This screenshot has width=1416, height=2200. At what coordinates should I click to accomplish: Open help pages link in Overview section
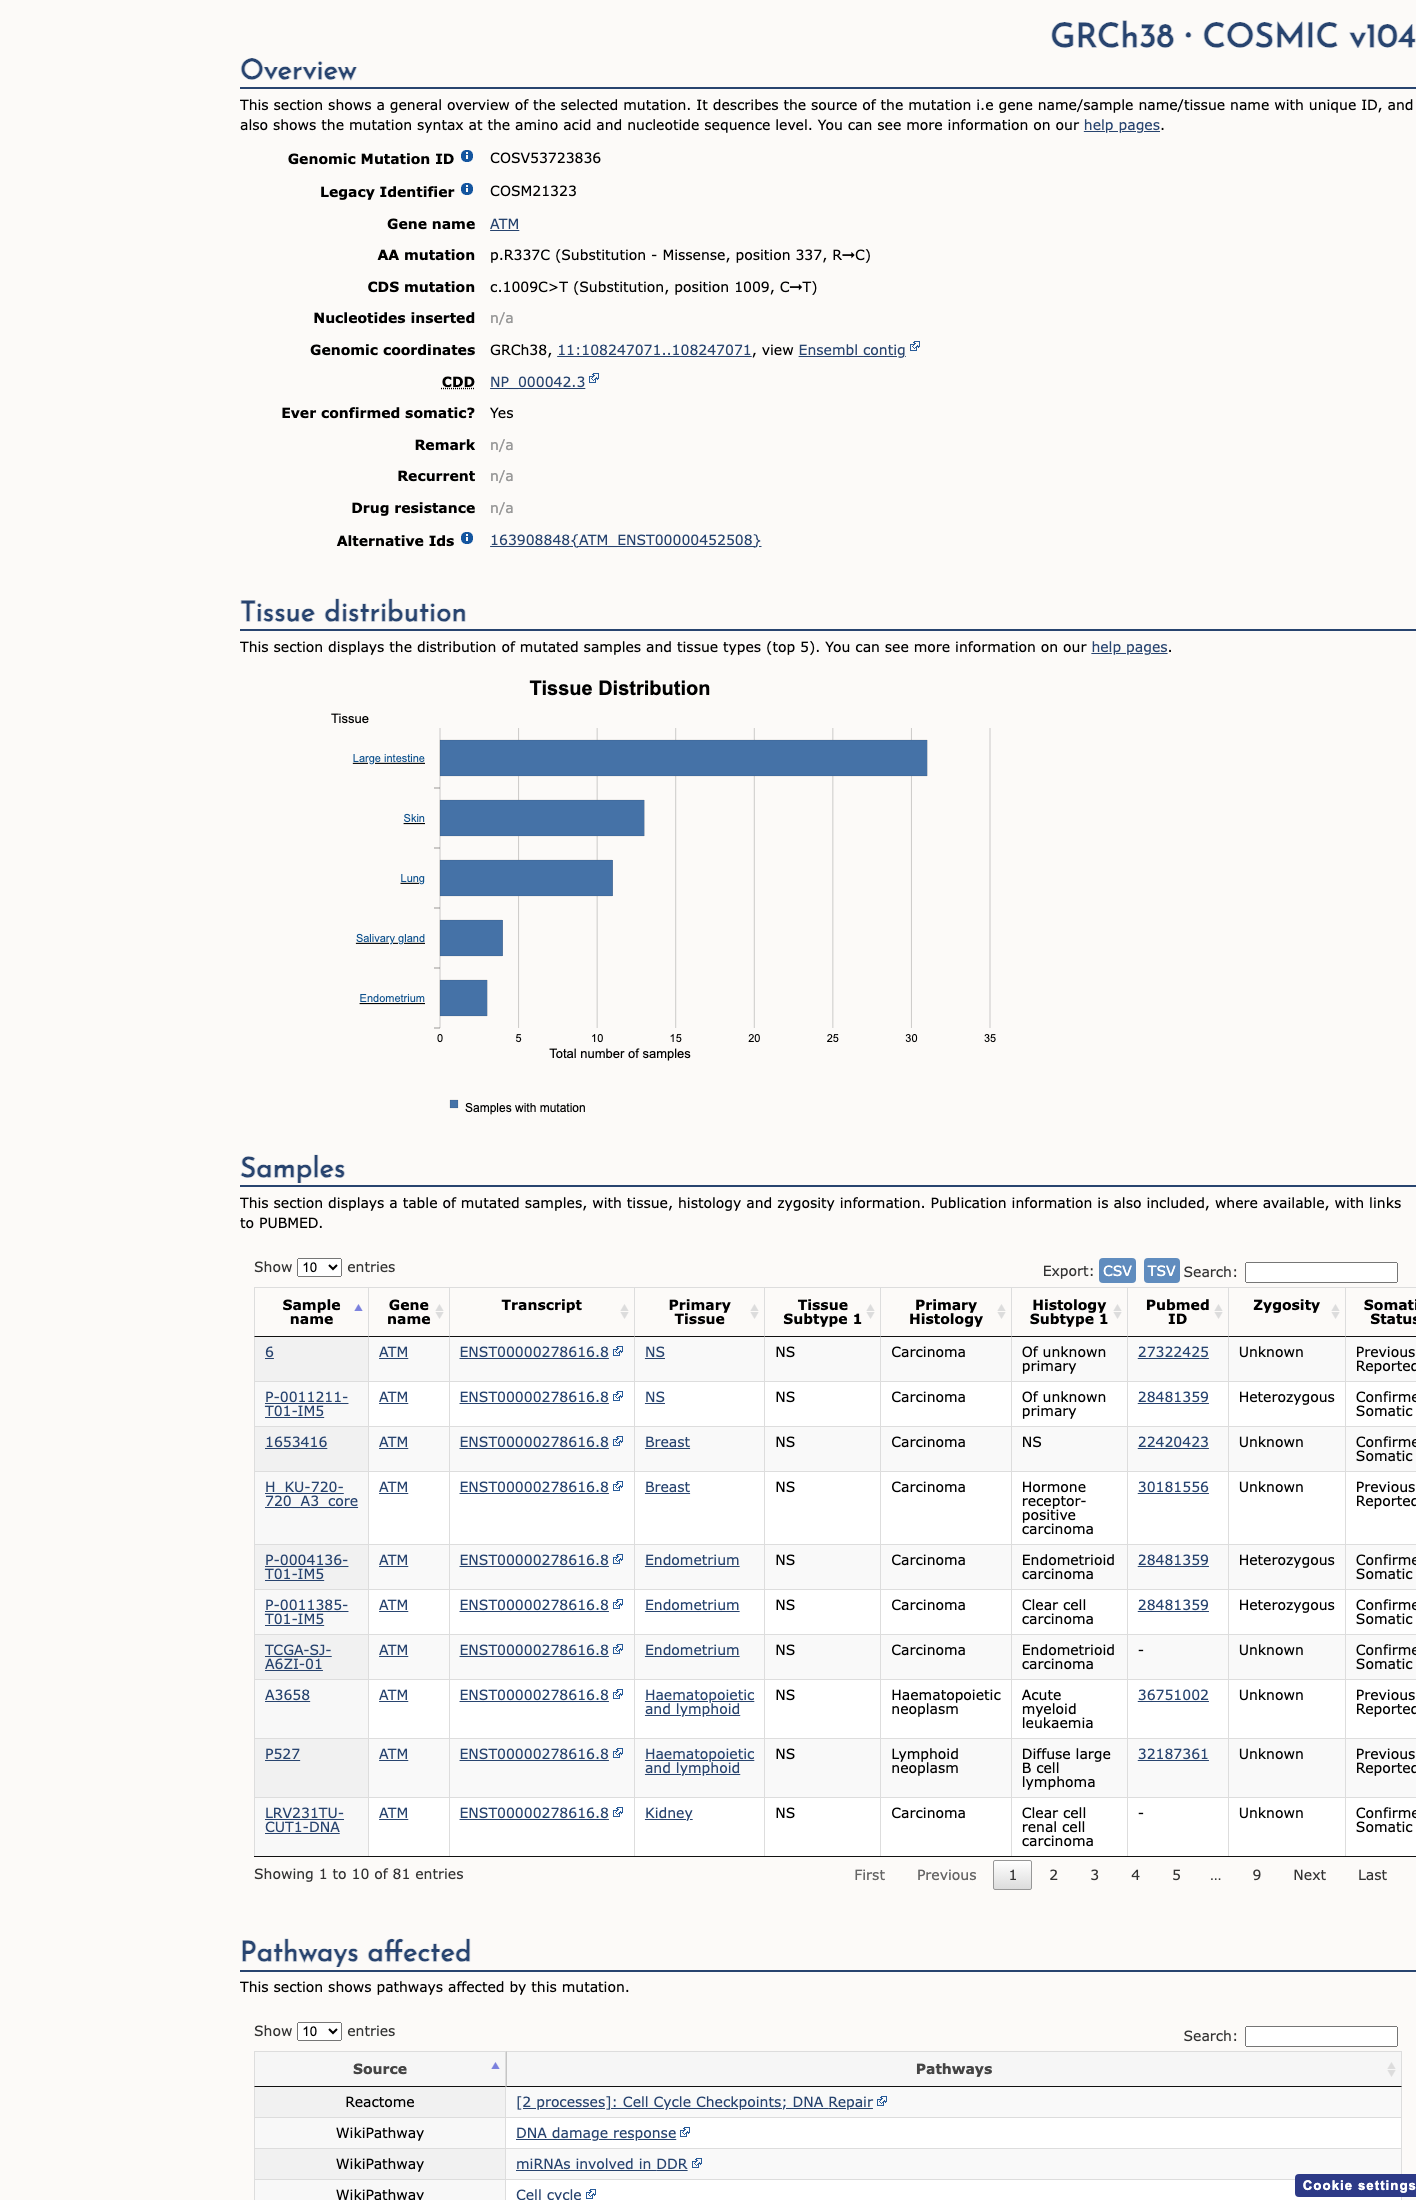point(1122,125)
